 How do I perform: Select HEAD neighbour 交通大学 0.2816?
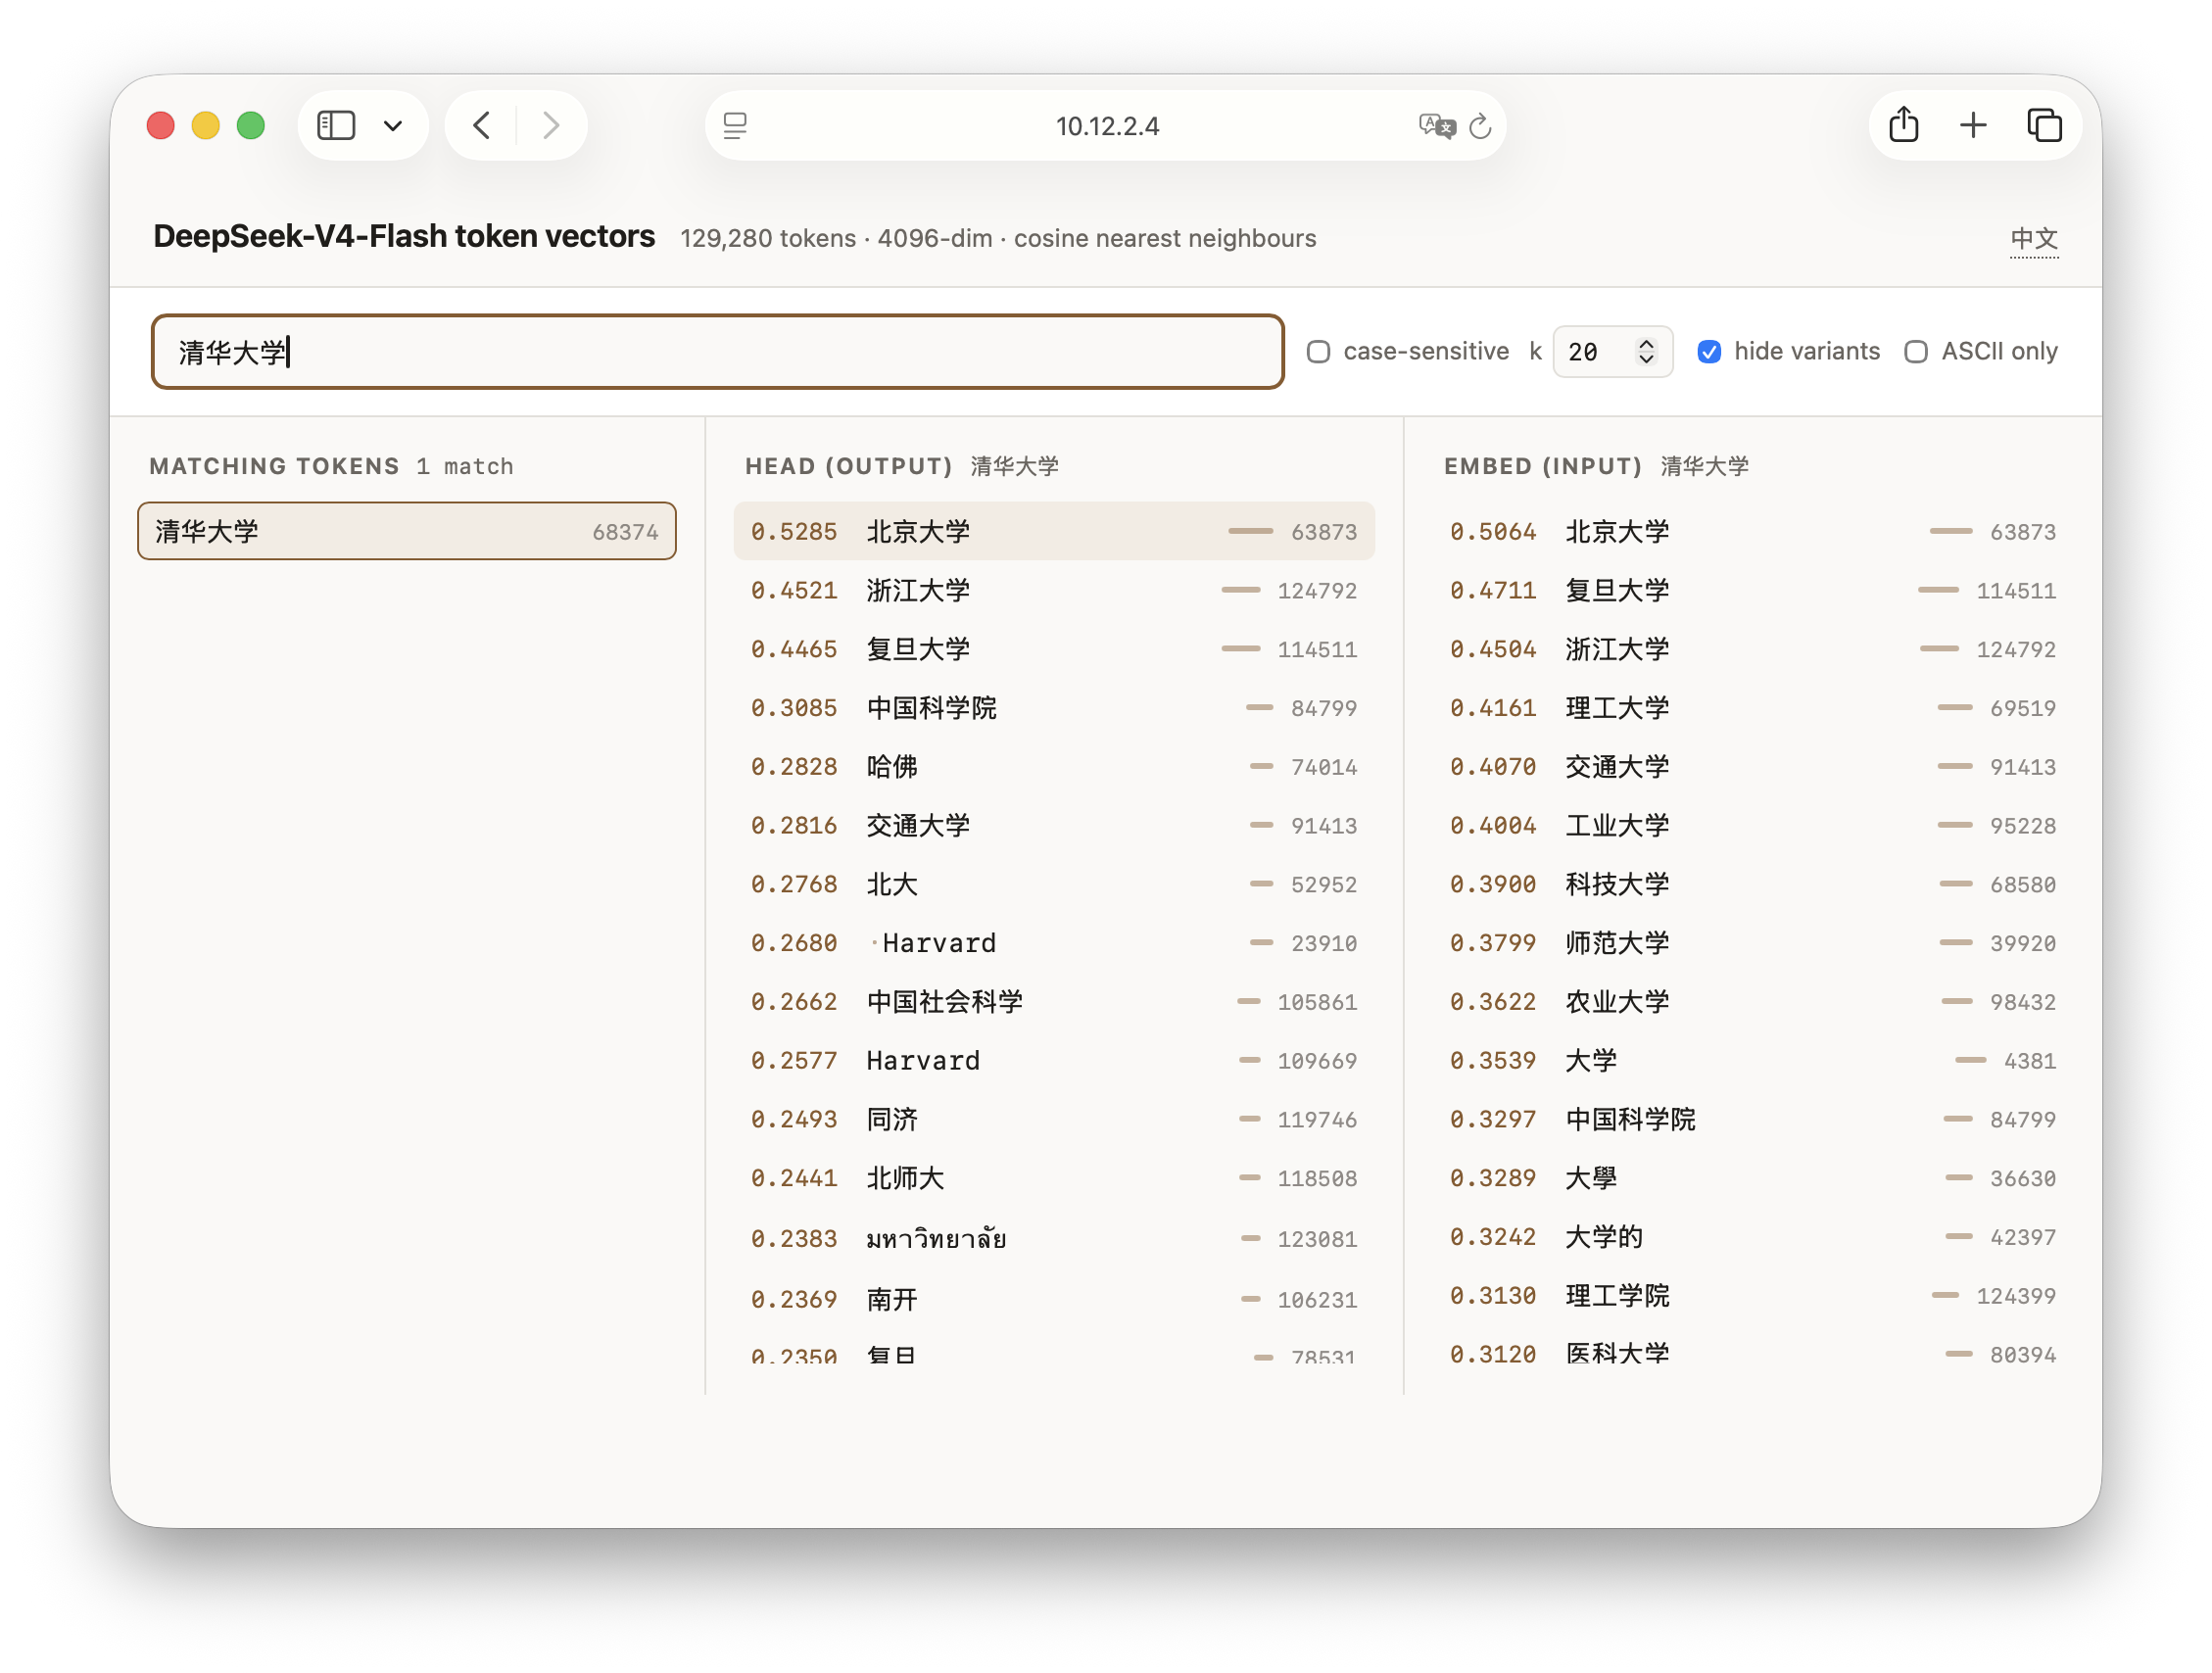(x=1054, y=826)
